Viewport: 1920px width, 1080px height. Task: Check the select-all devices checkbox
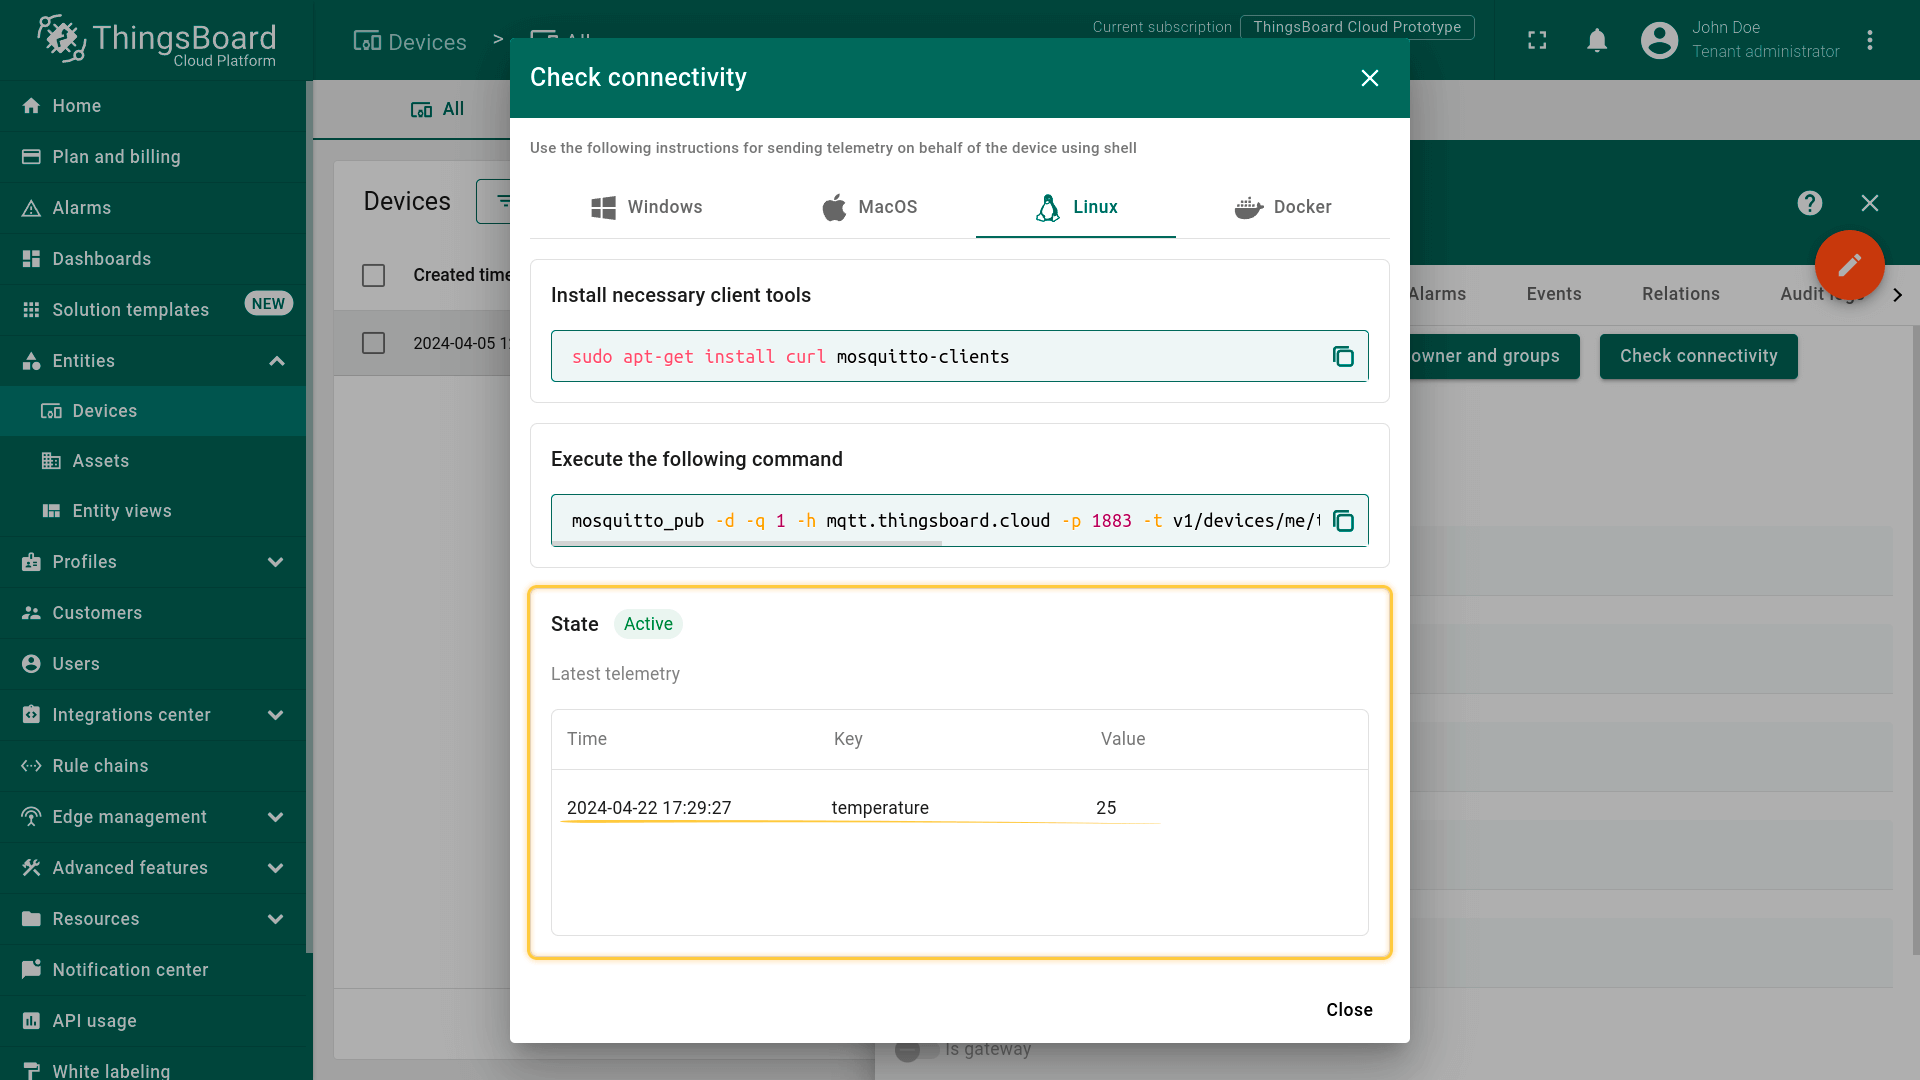[x=373, y=275]
